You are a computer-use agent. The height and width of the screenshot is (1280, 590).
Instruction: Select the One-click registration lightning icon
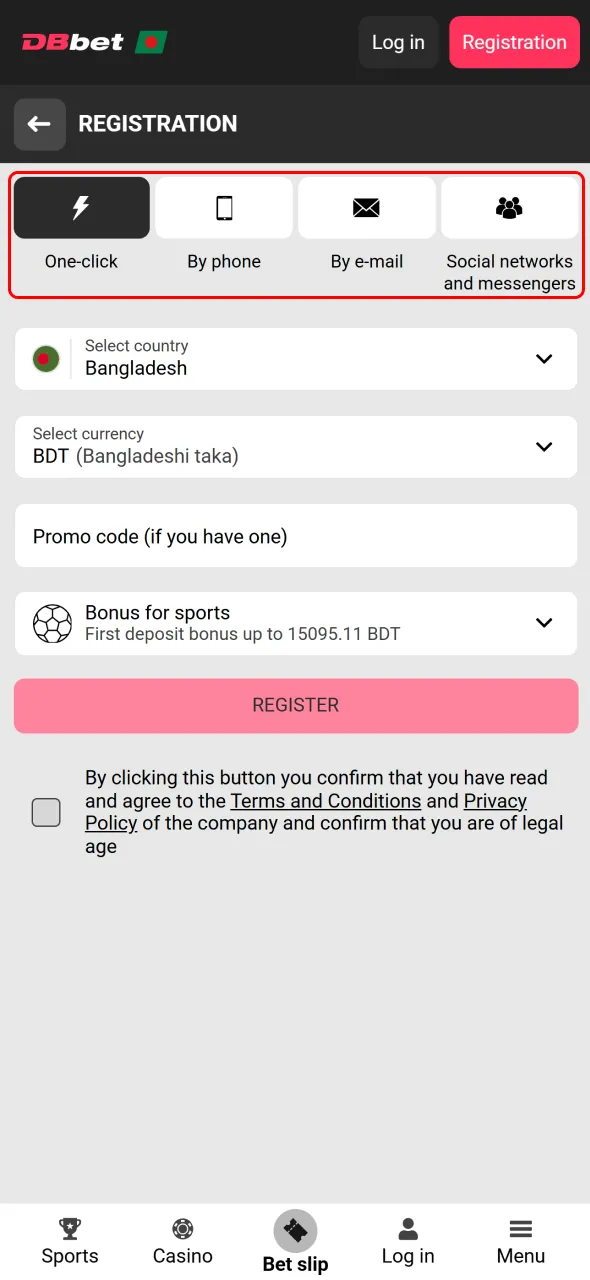click(81, 207)
